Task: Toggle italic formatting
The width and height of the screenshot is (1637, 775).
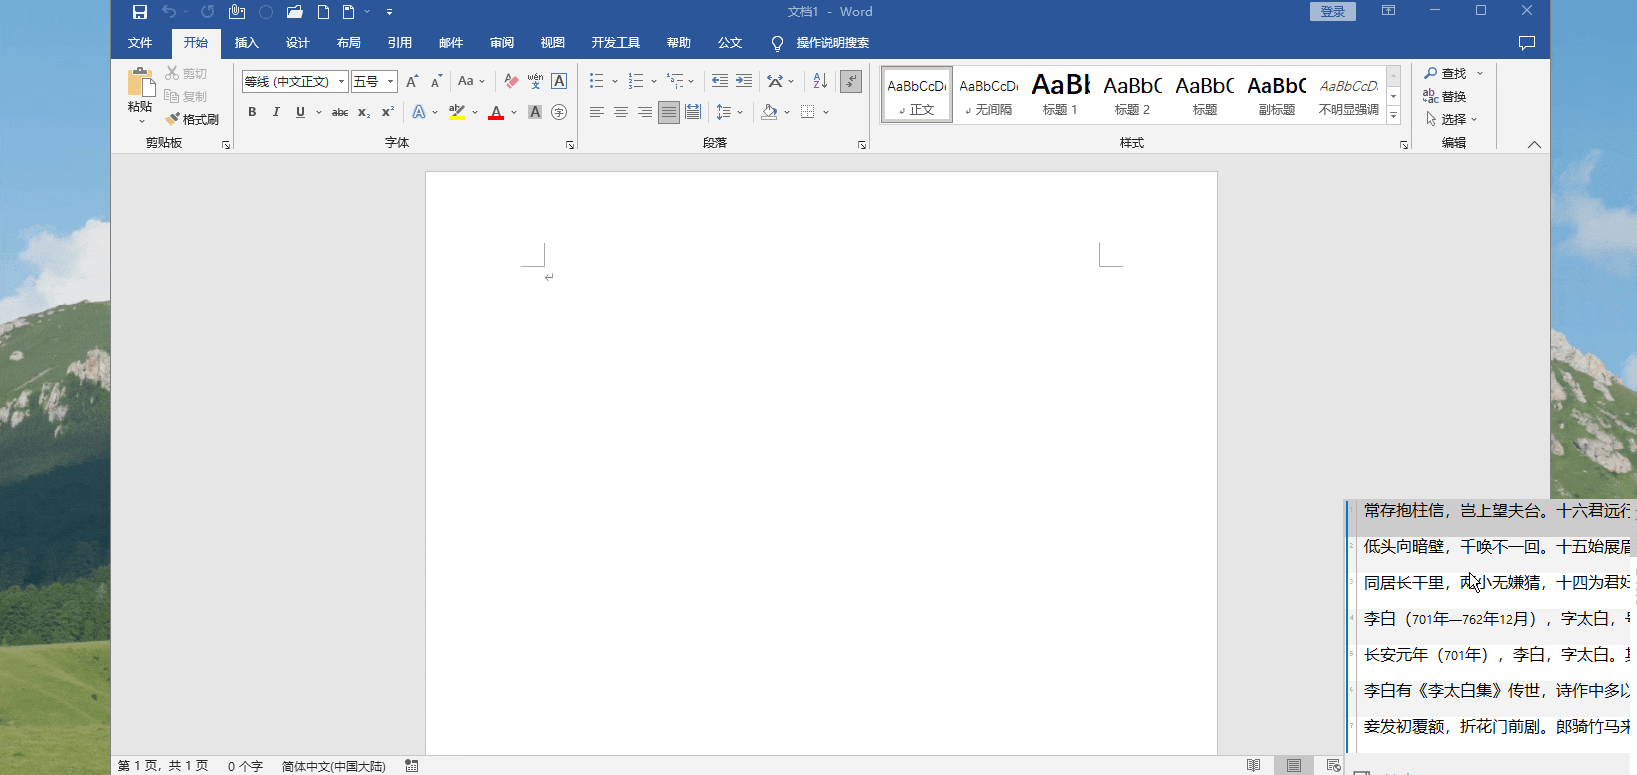Action: tap(276, 112)
